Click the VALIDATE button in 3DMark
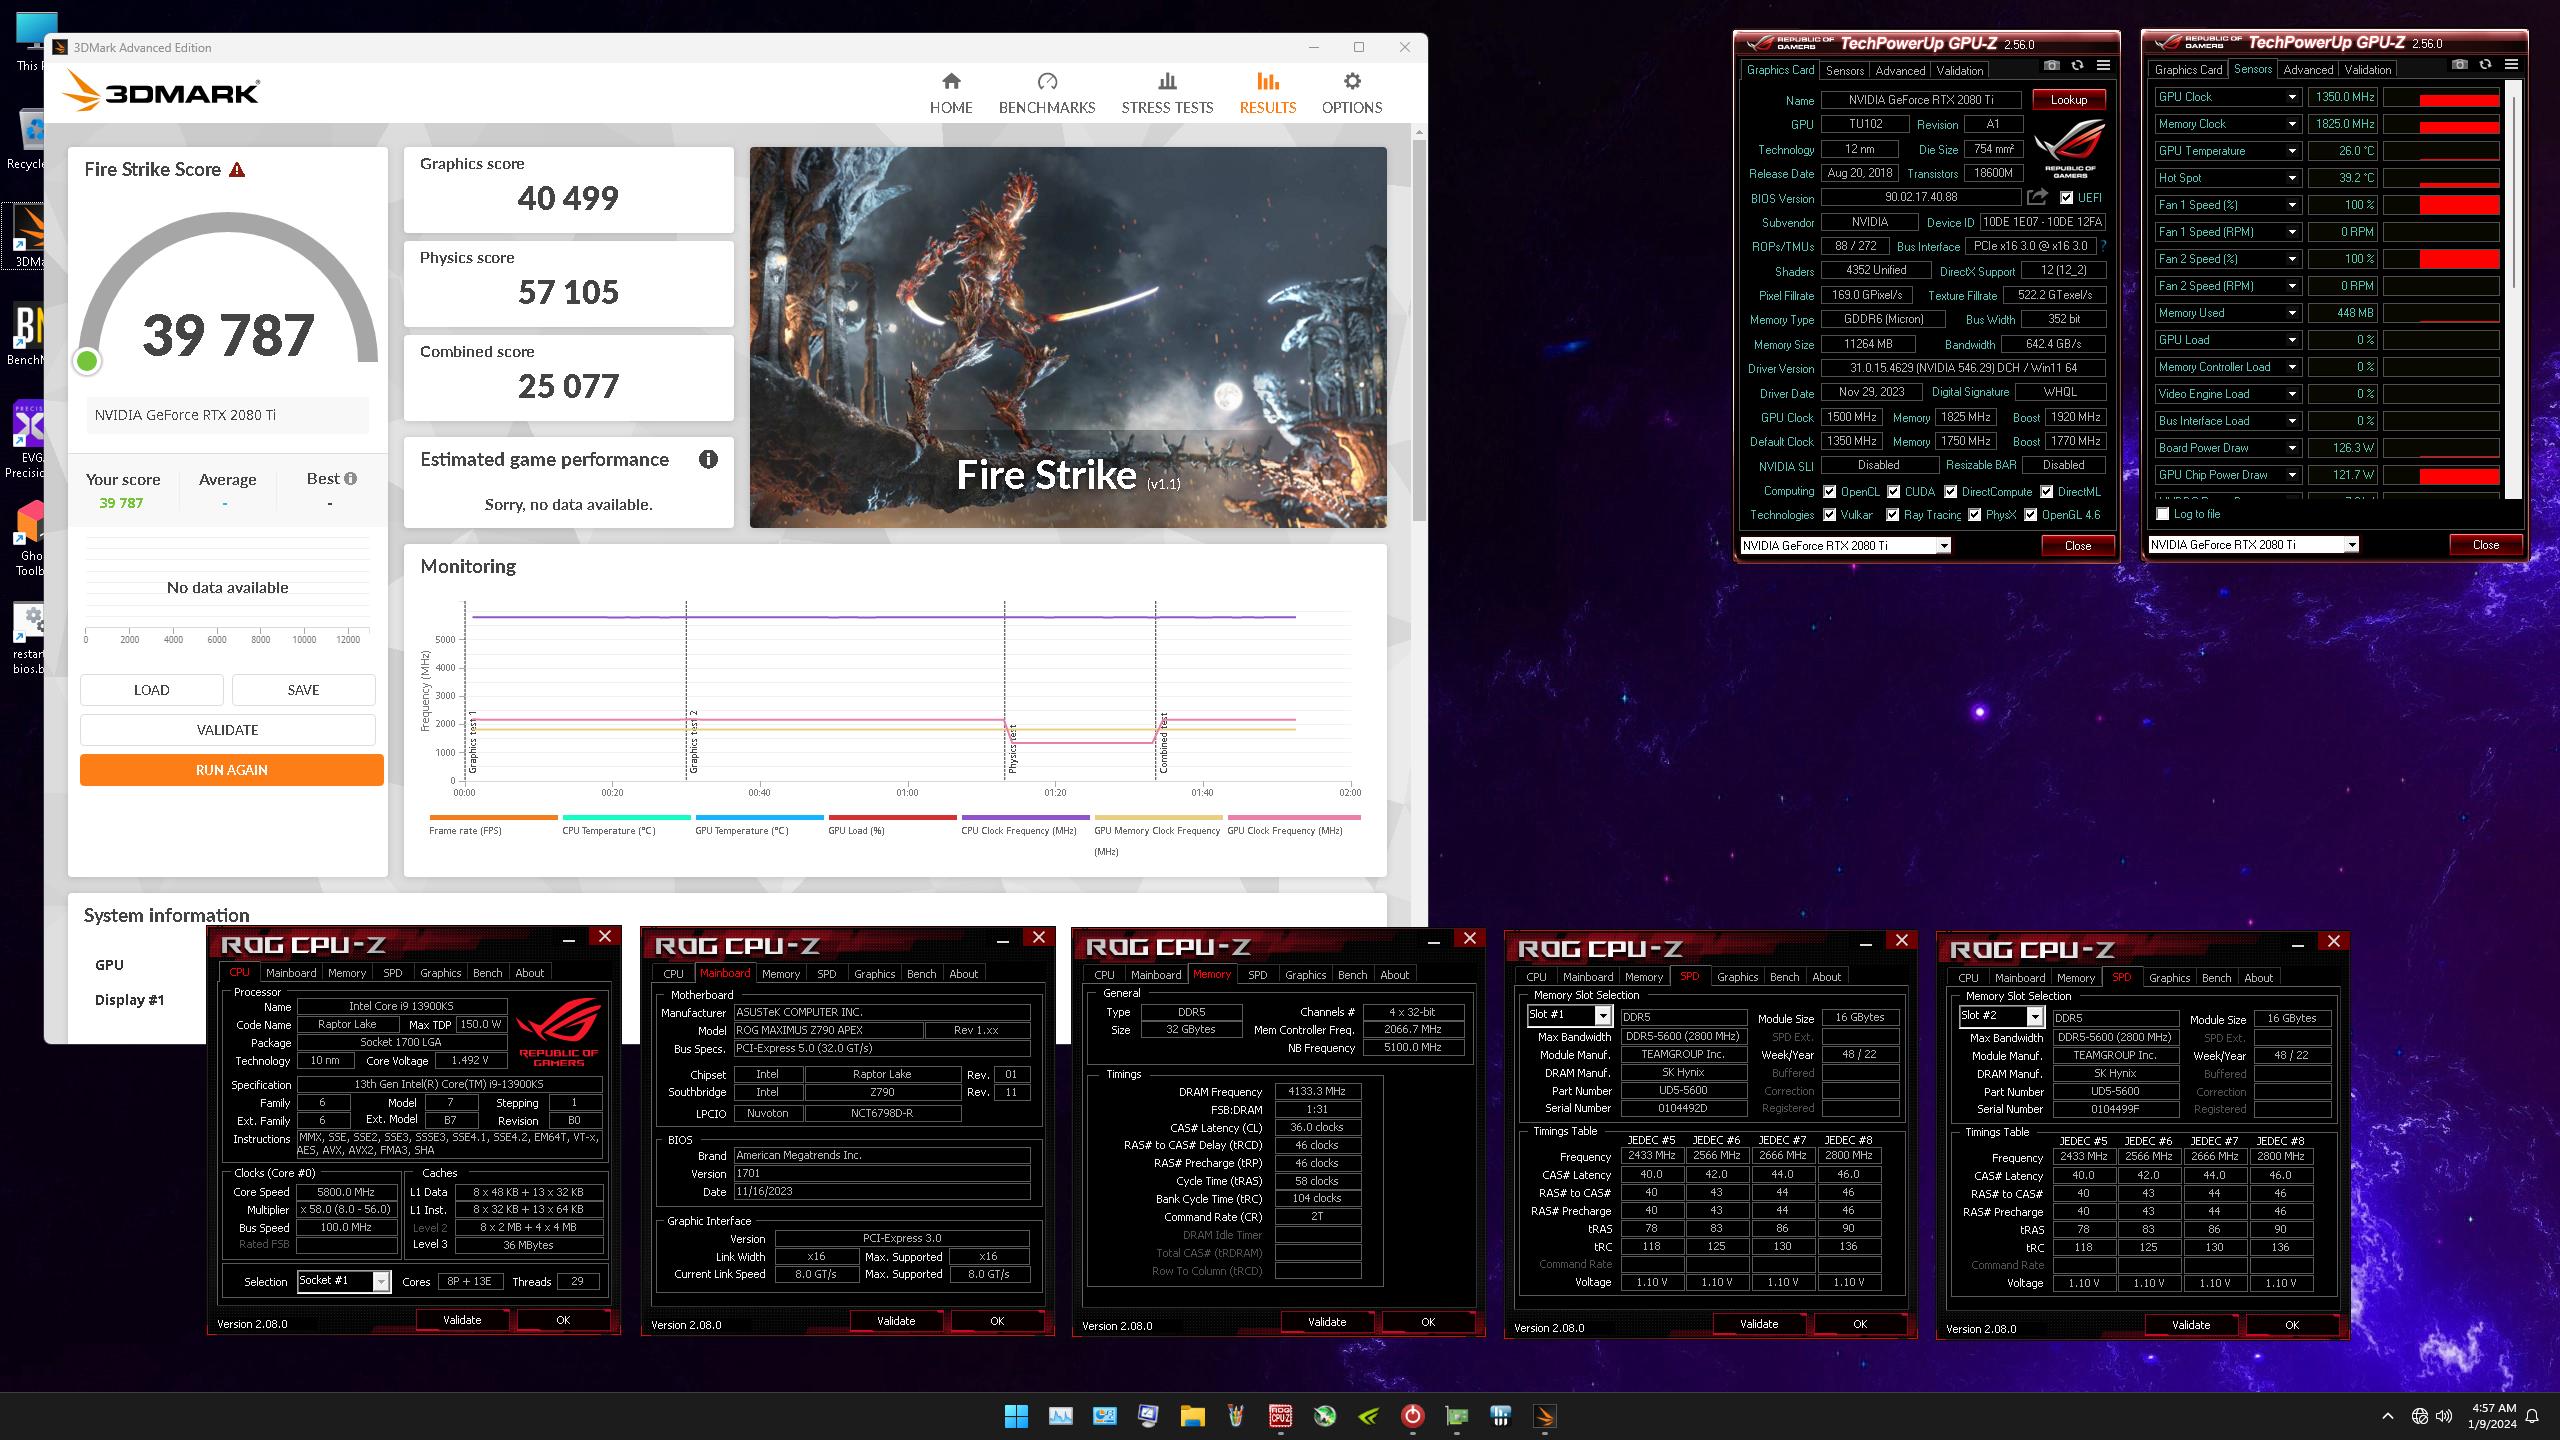 [228, 730]
